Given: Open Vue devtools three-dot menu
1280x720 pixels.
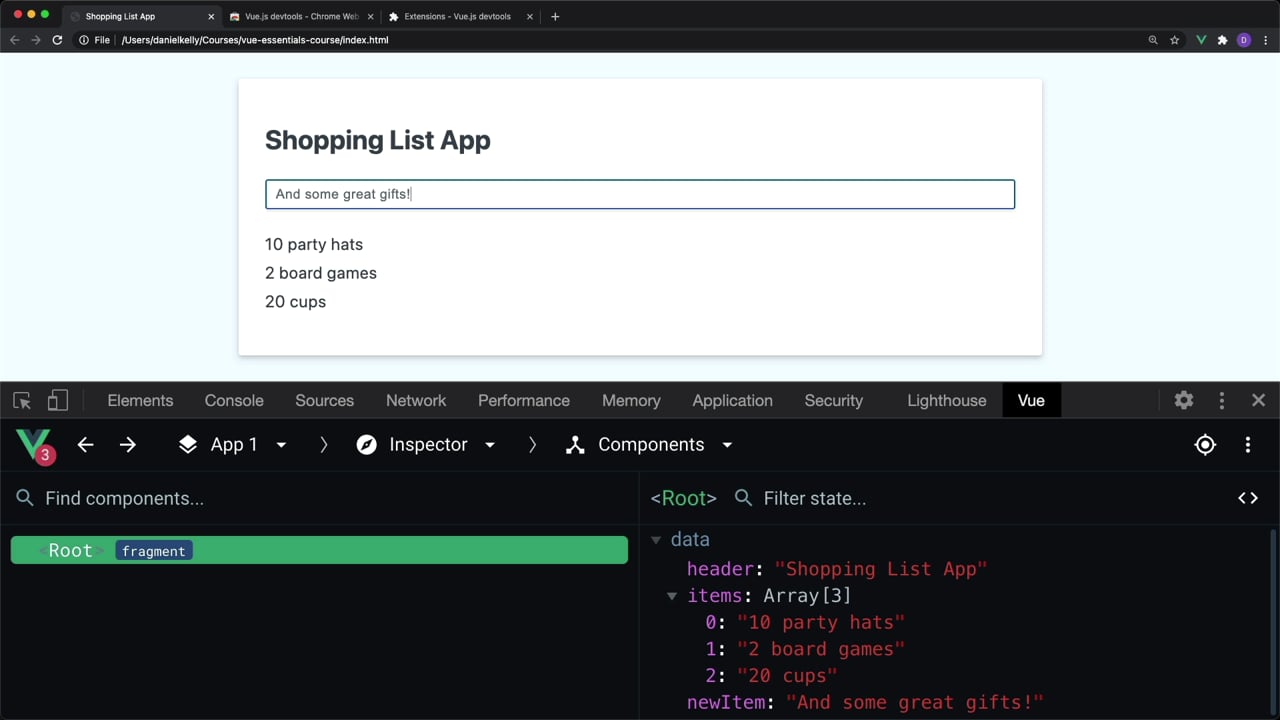Looking at the screenshot, I should pyautogui.click(x=1247, y=445).
